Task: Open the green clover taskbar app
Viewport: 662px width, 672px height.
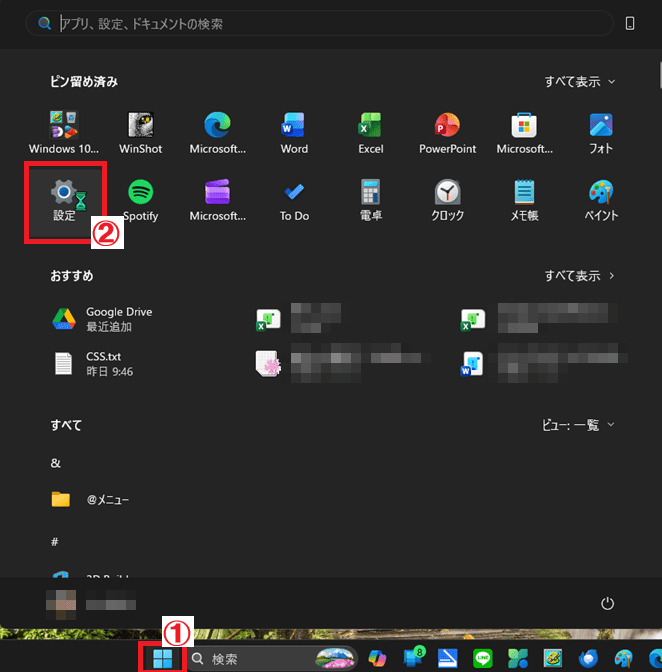Action: pos(518,658)
